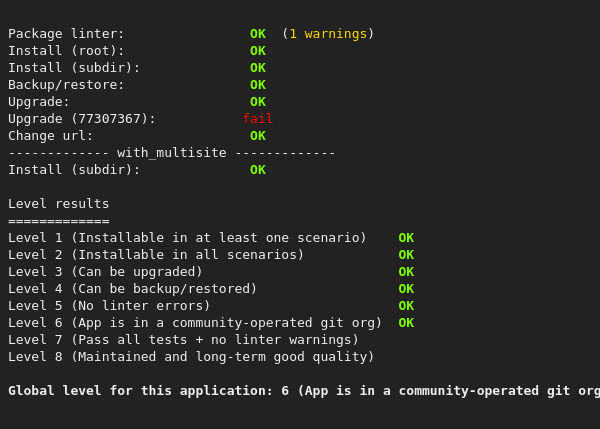Click OK status next to Change url
This screenshot has height=429, width=600.
(258, 136)
